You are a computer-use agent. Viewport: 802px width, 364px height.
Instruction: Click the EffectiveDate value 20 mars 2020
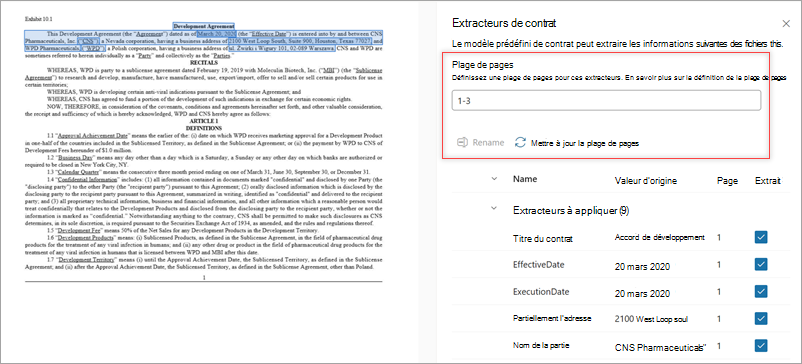point(642,266)
